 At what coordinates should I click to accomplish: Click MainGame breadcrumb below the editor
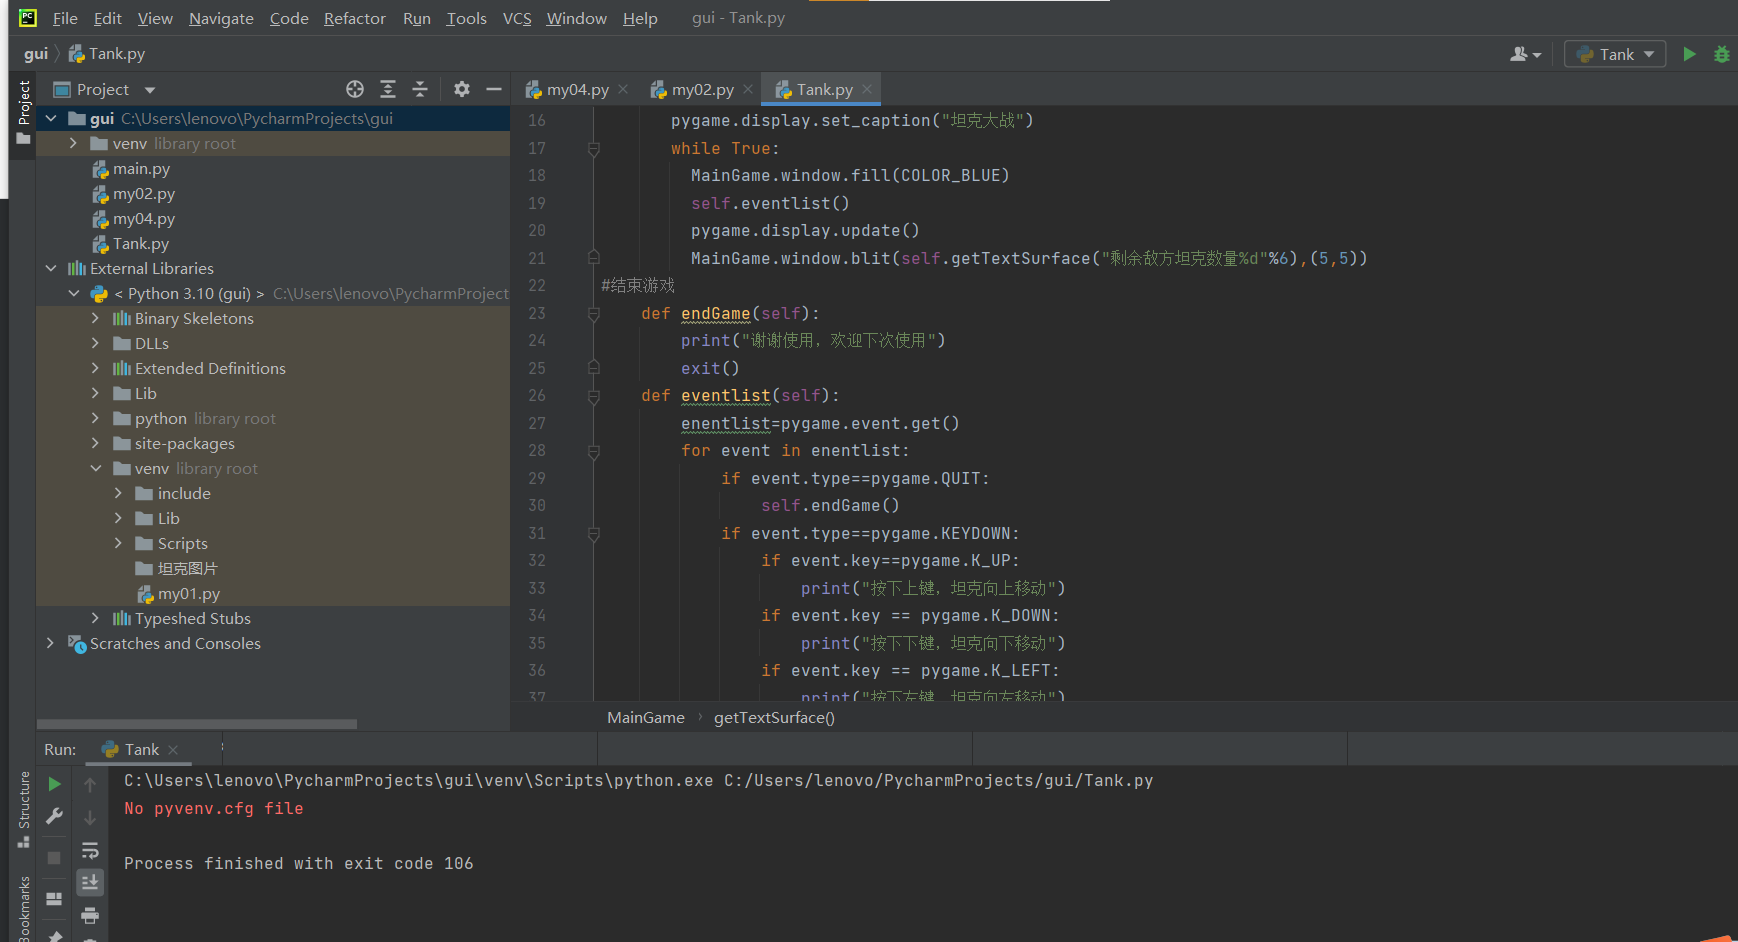[x=646, y=718]
